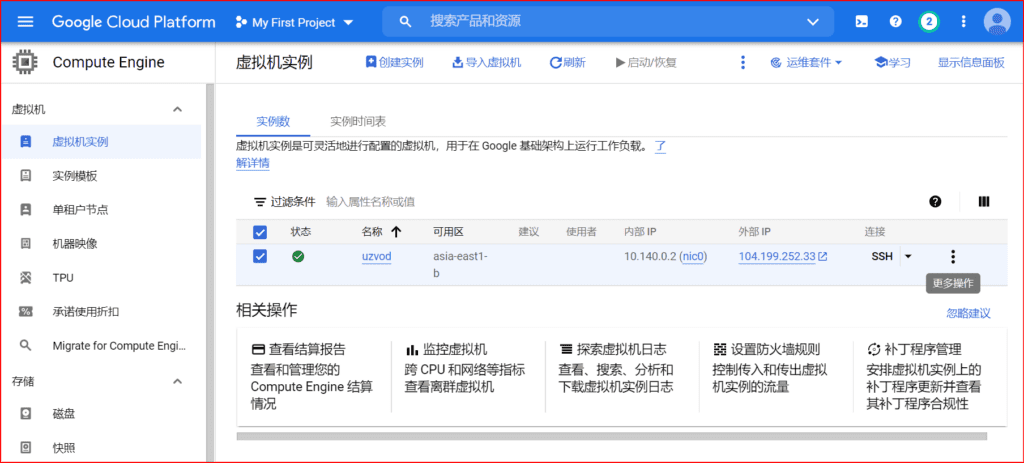Open table help question mark icon

click(x=935, y=202)
